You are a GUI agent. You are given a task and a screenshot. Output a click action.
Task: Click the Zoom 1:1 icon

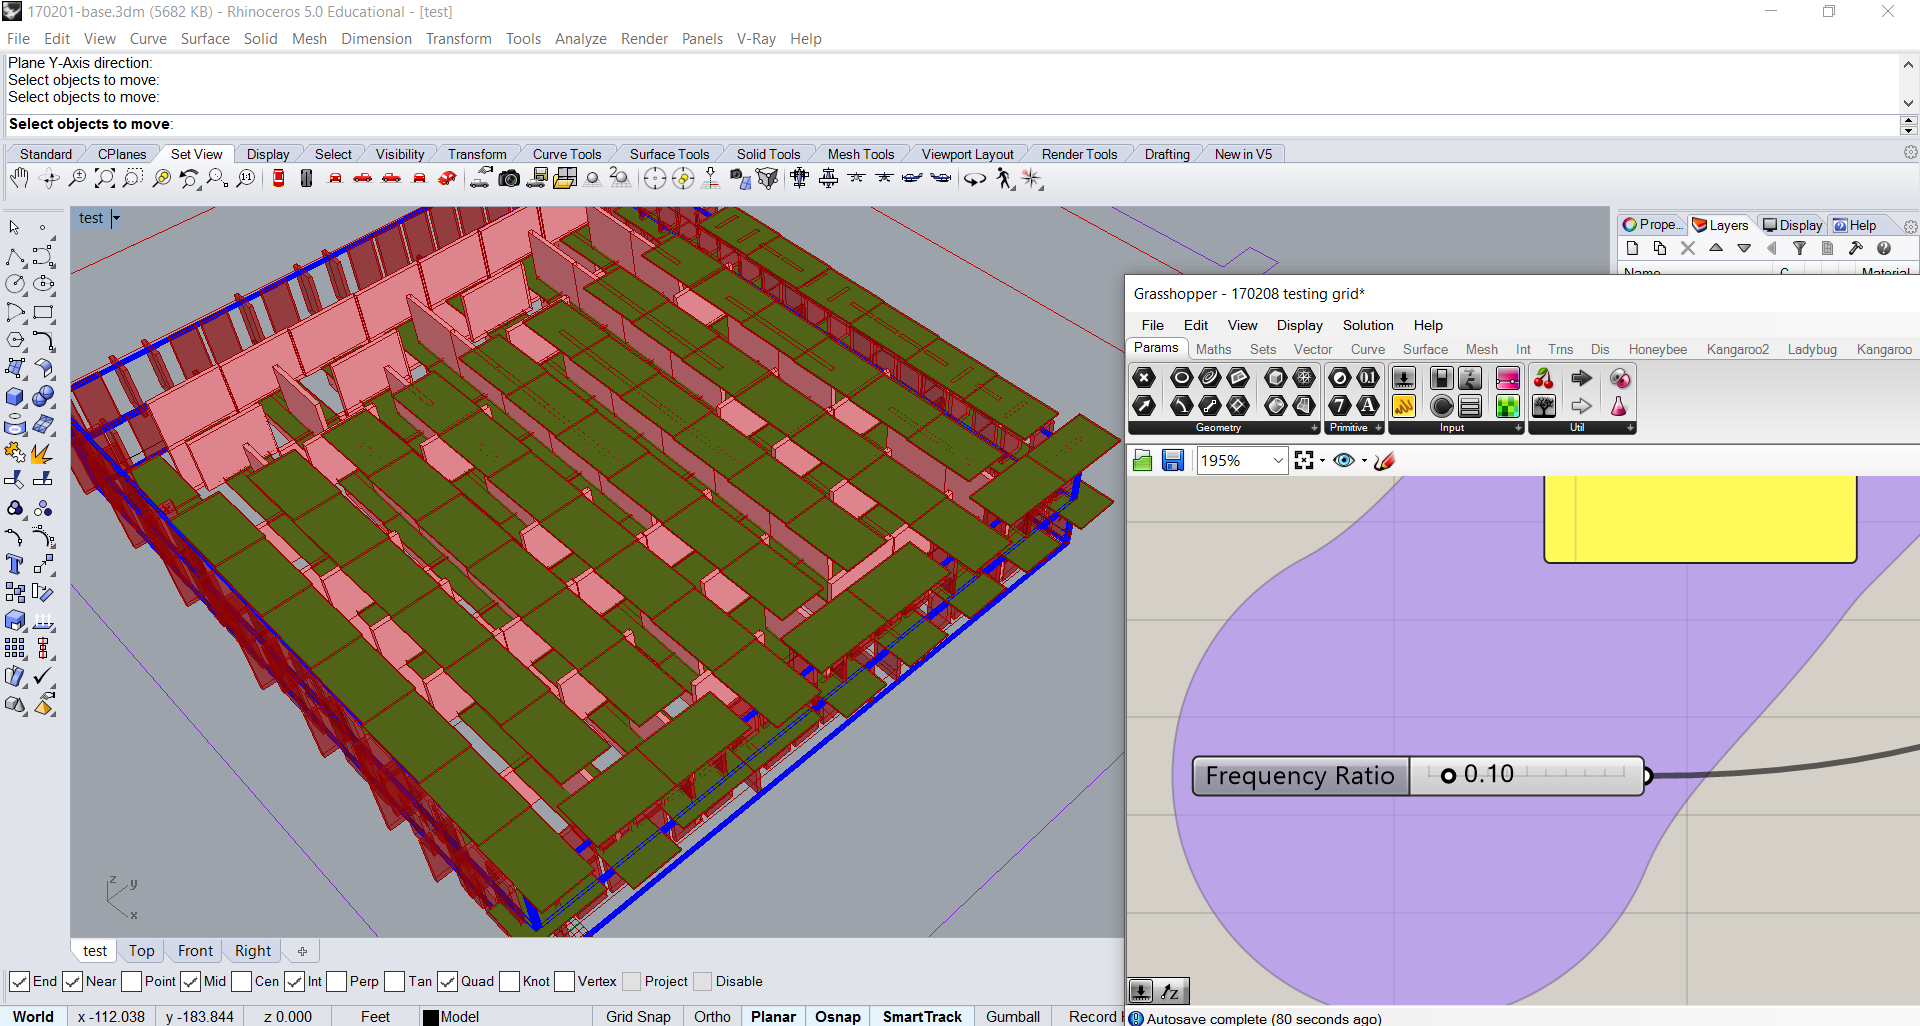point(245,179)
